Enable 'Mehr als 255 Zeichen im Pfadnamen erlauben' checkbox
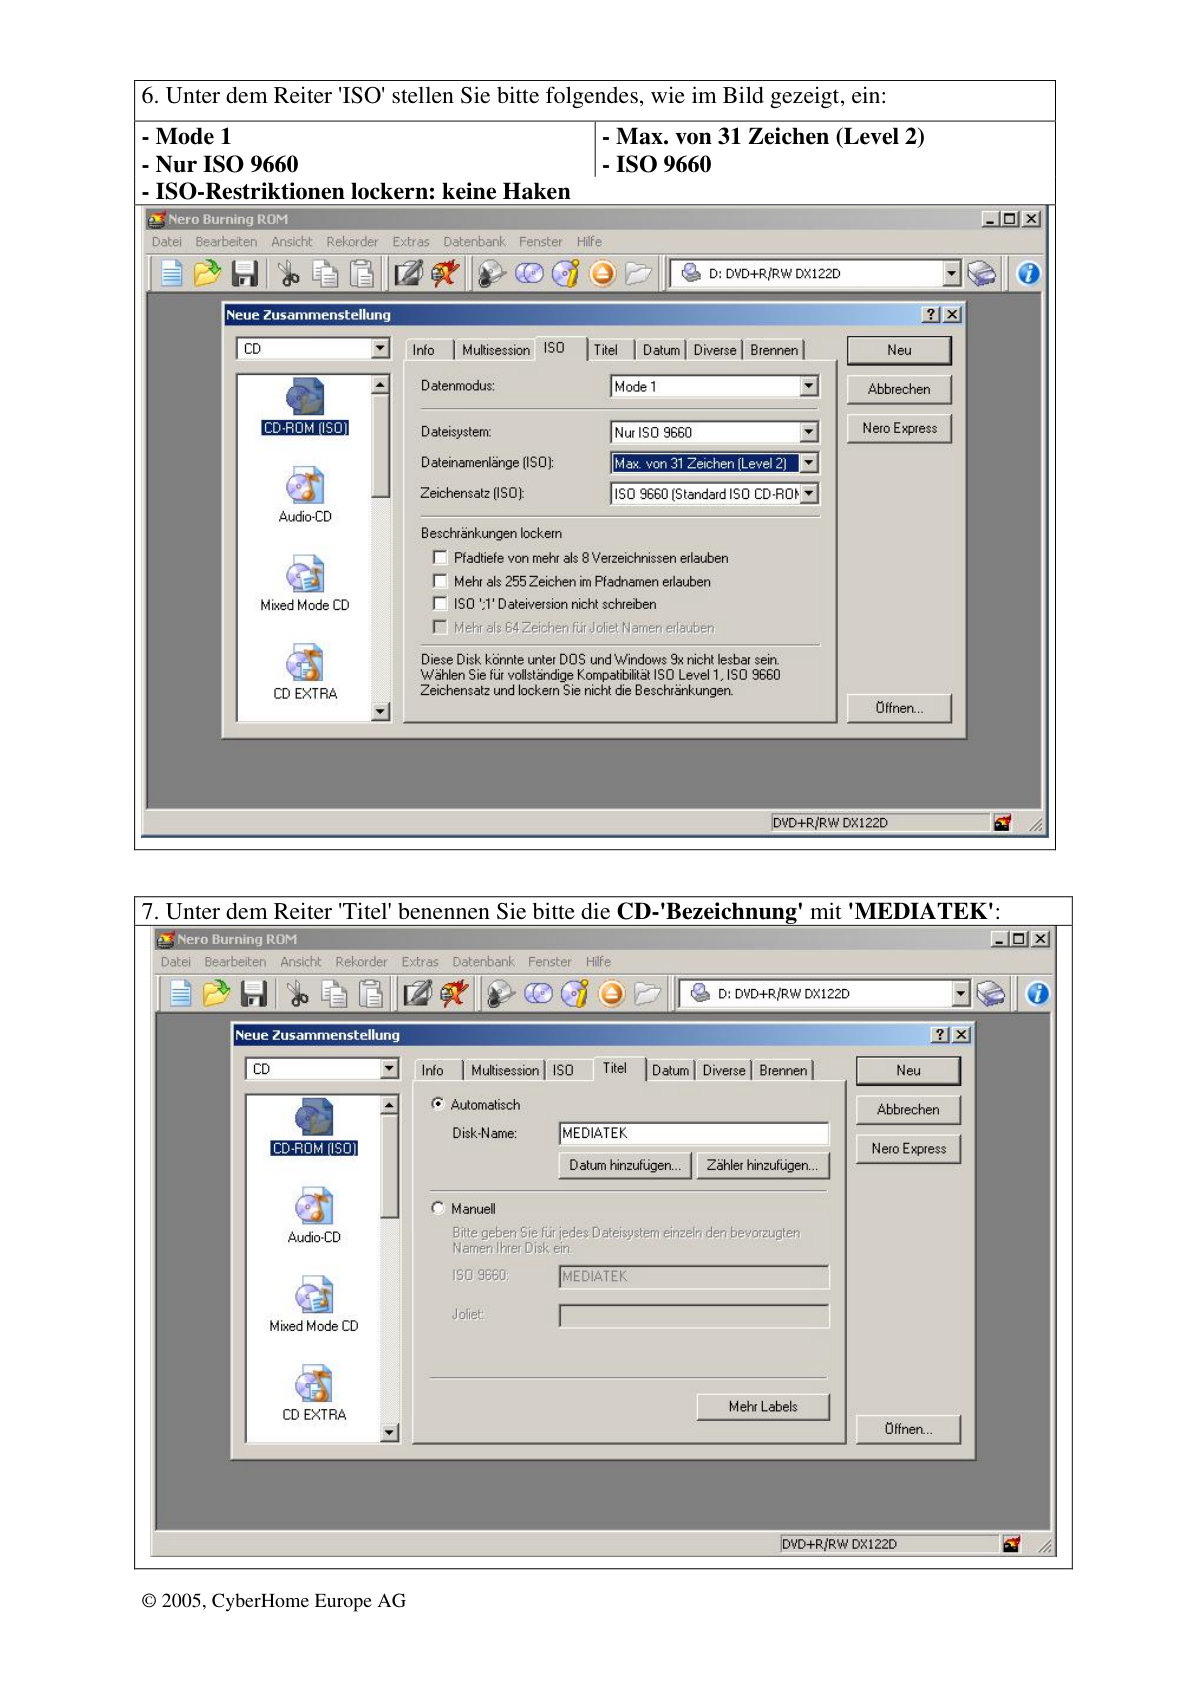 coord(440,581)
